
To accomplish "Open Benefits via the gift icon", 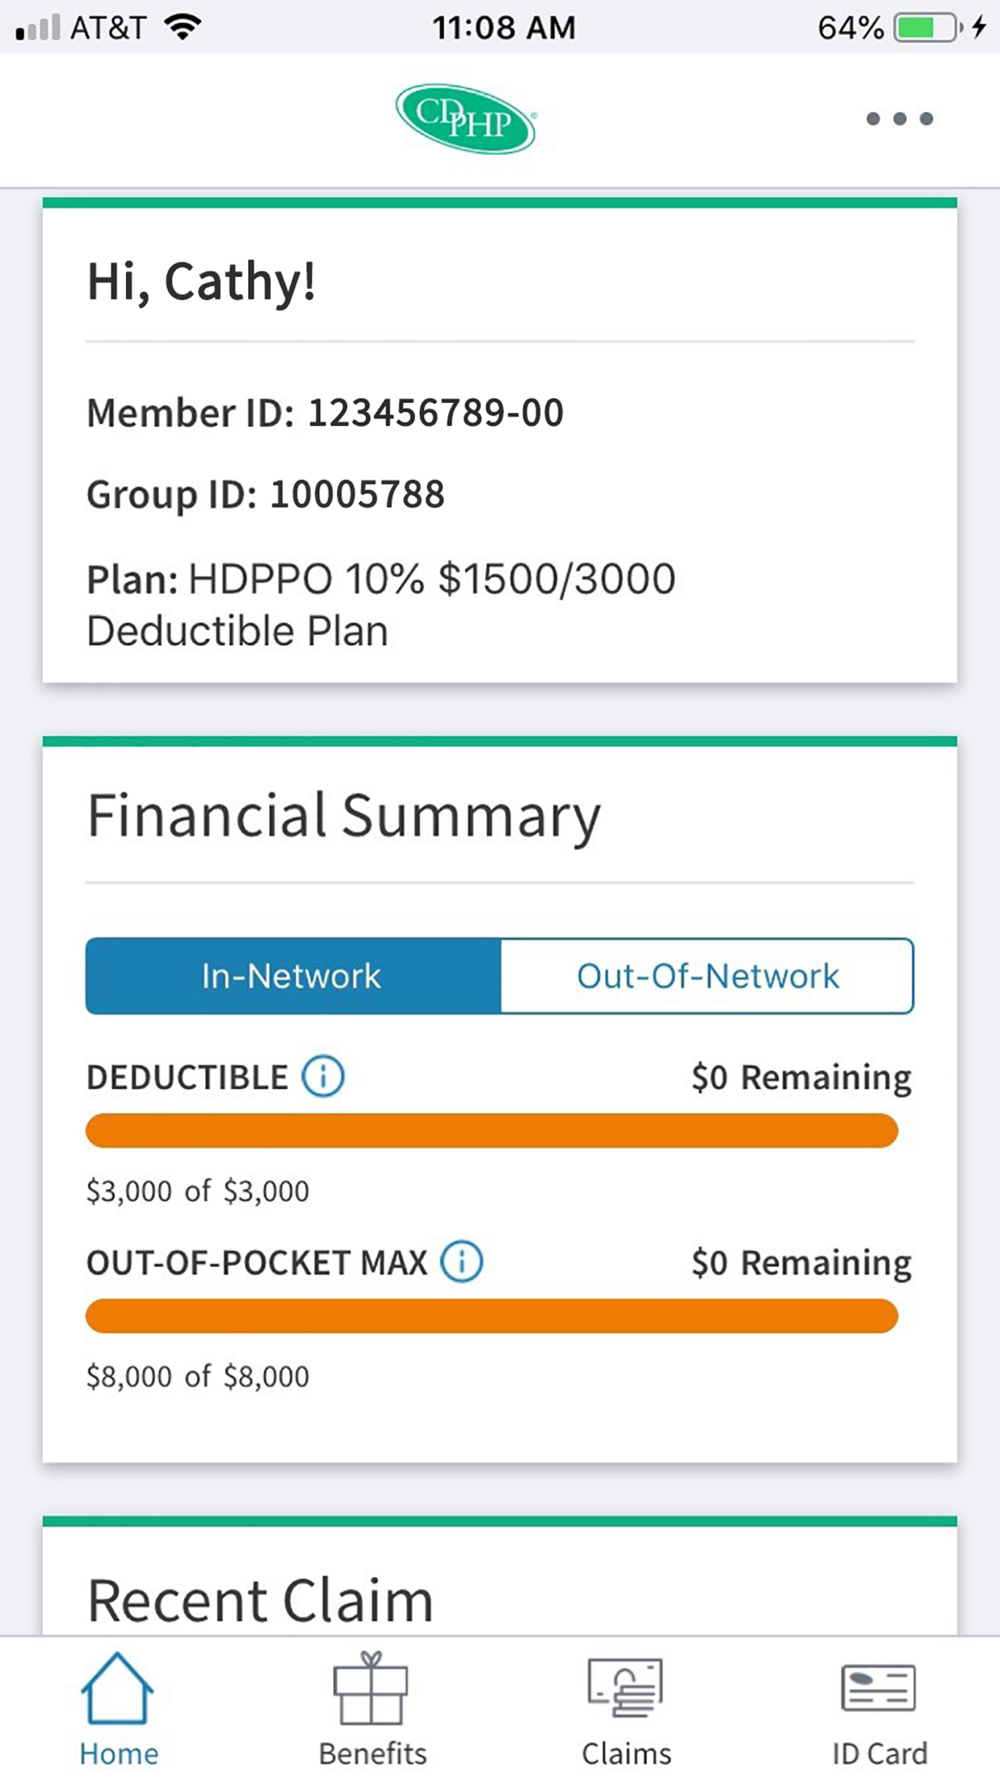I will tap(371, 1689).
